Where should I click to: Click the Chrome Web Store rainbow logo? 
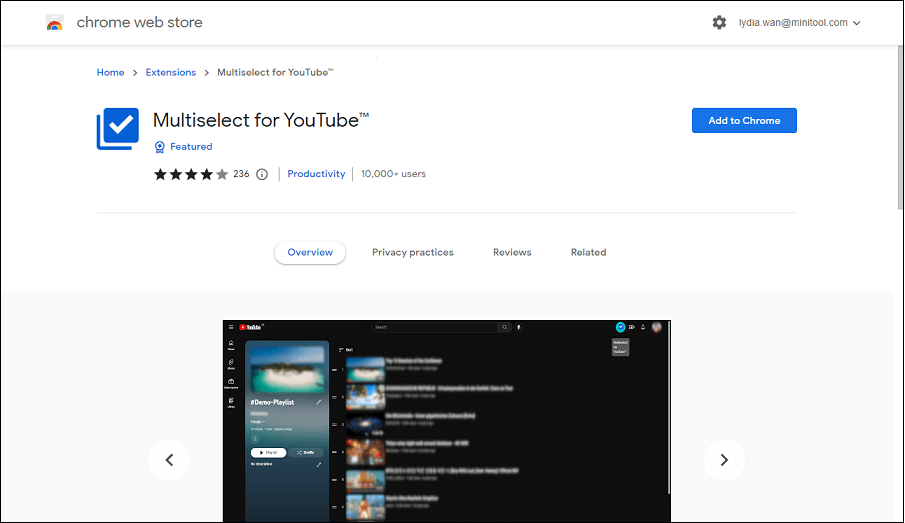coord(55,23)
